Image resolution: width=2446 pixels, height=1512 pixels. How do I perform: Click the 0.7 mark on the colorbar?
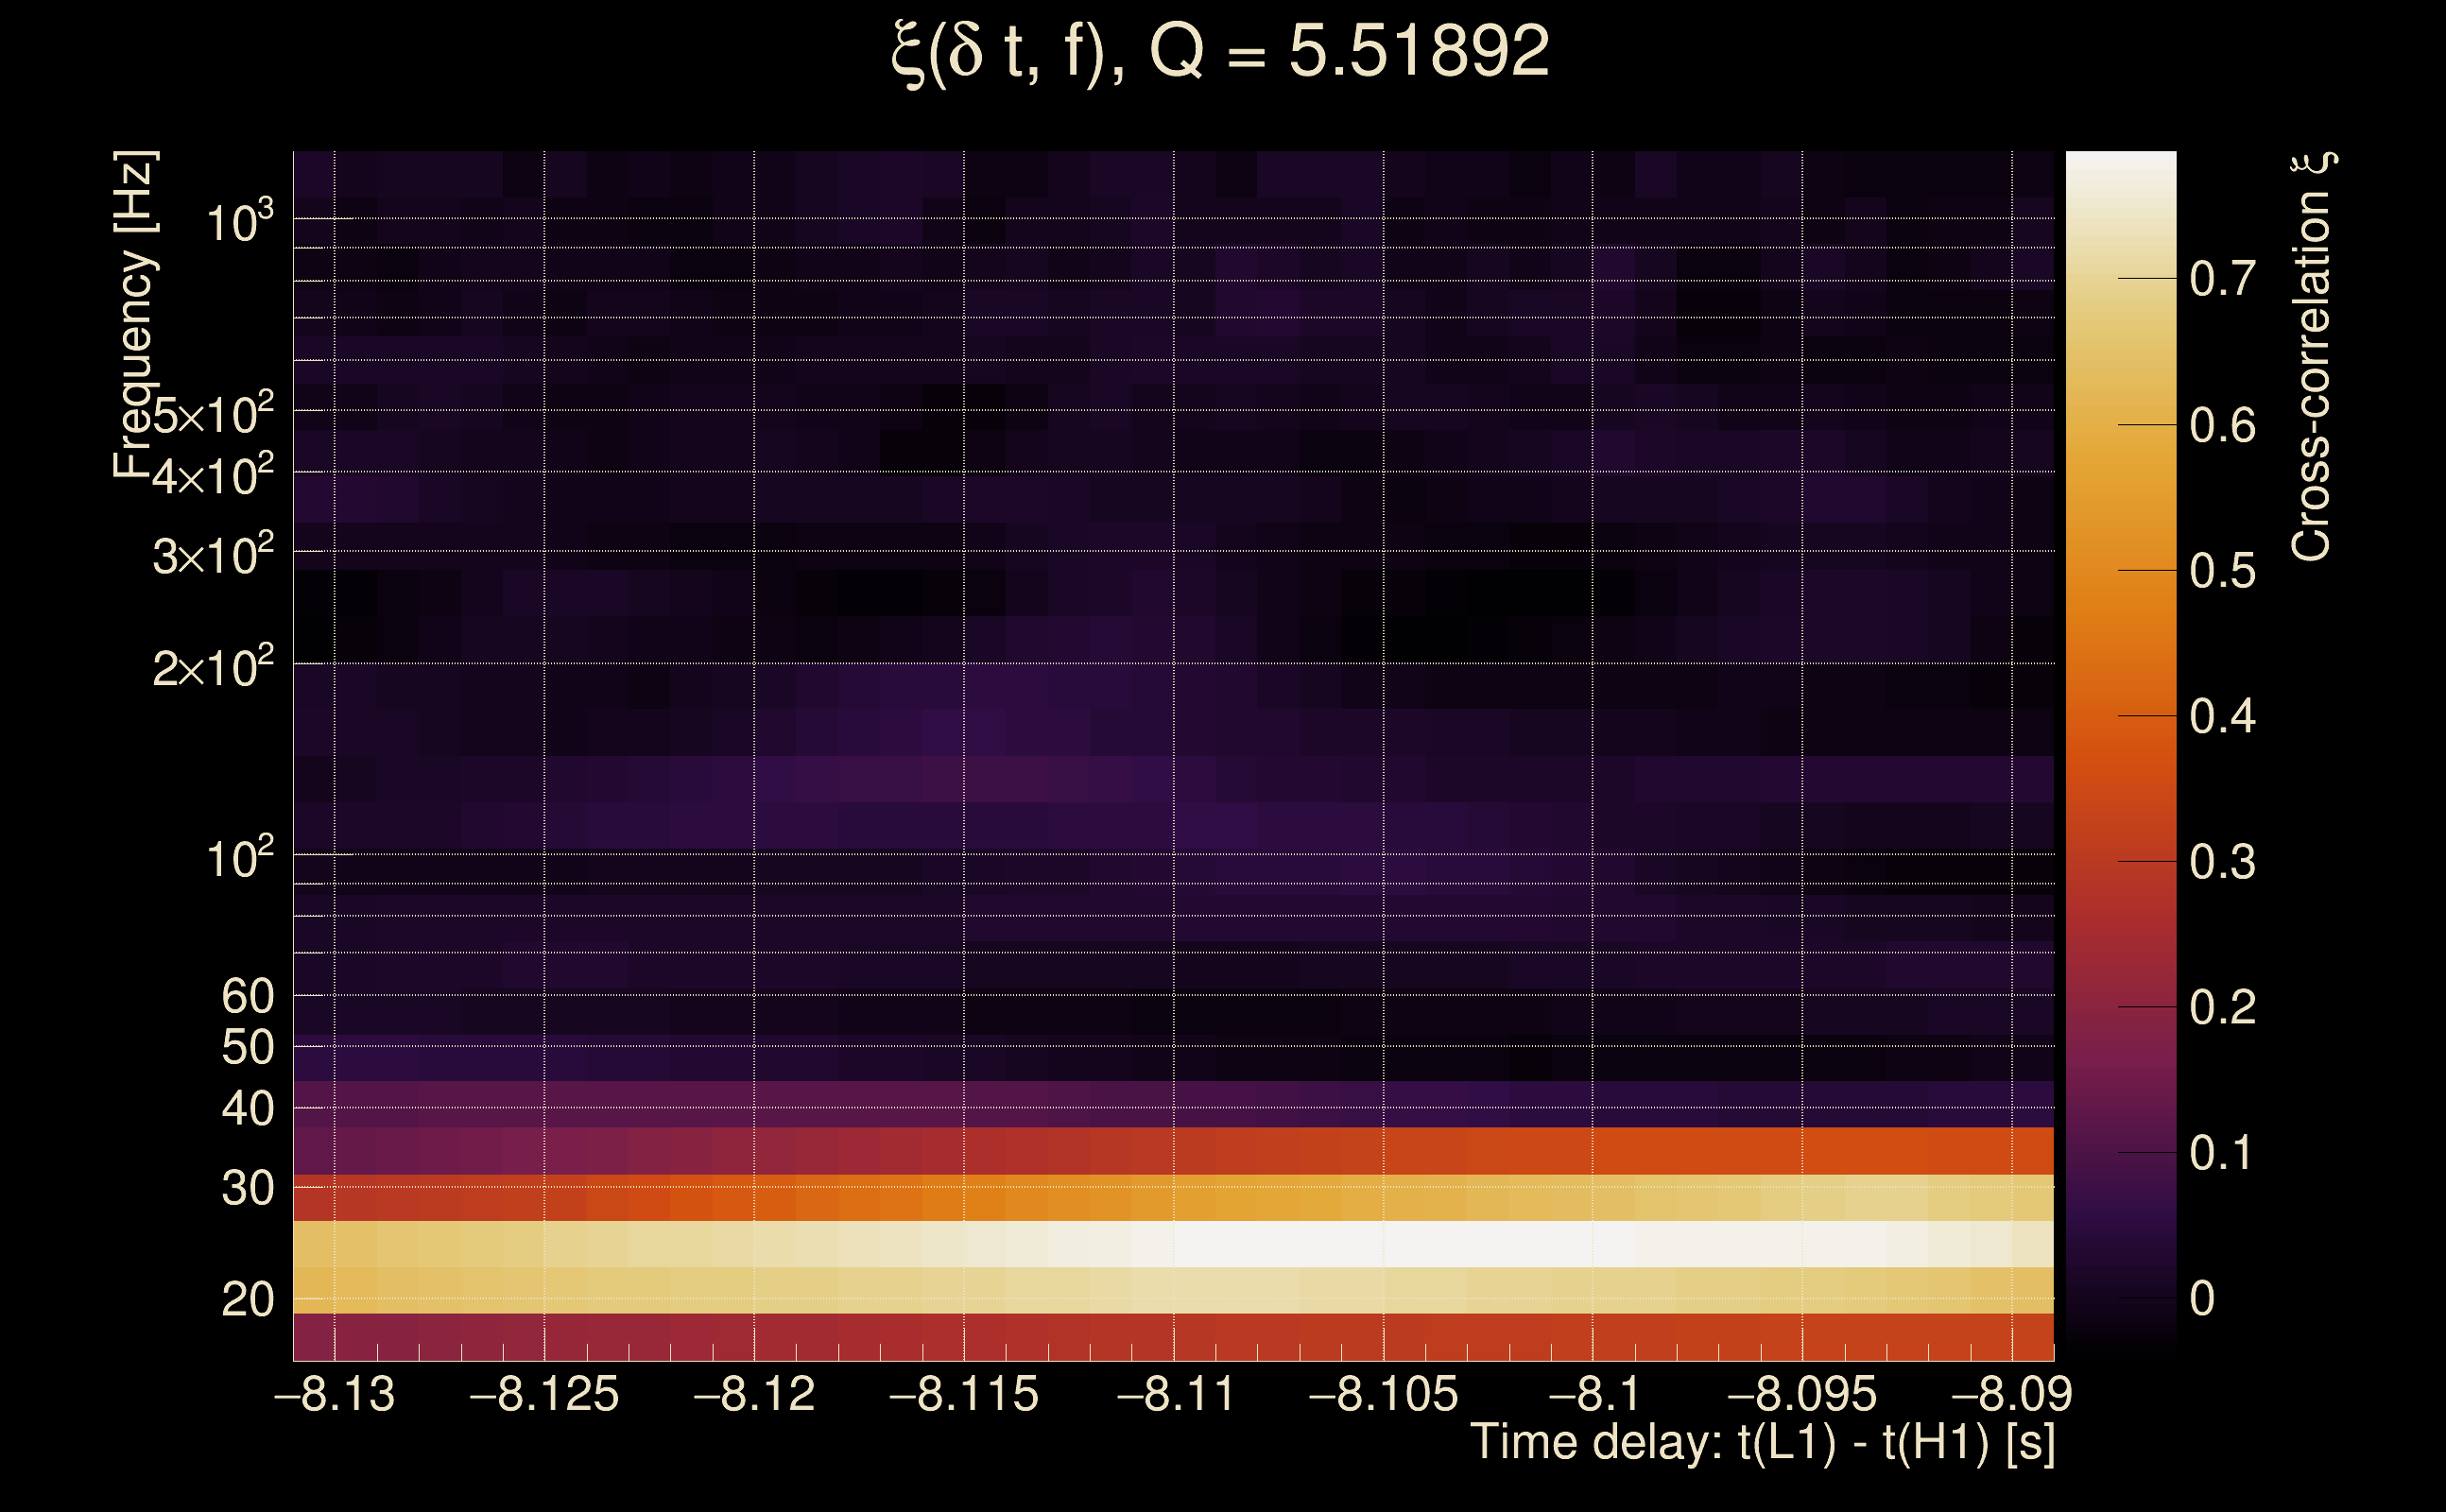tap(2222, 279)
